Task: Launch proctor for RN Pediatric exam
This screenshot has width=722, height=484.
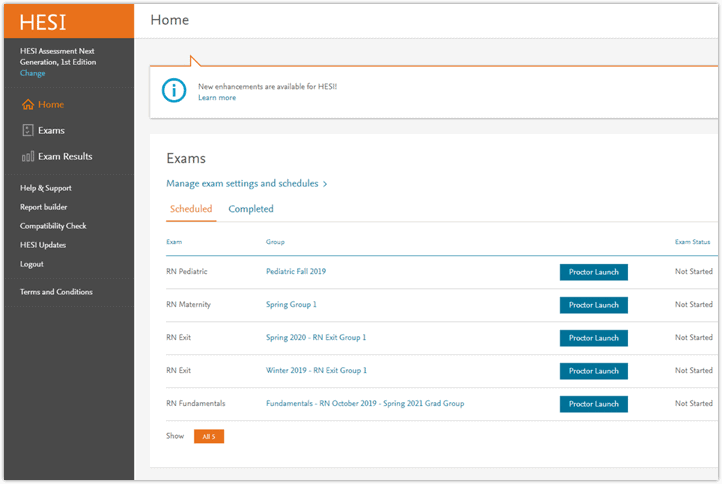Action: click(x=593, y=272)
